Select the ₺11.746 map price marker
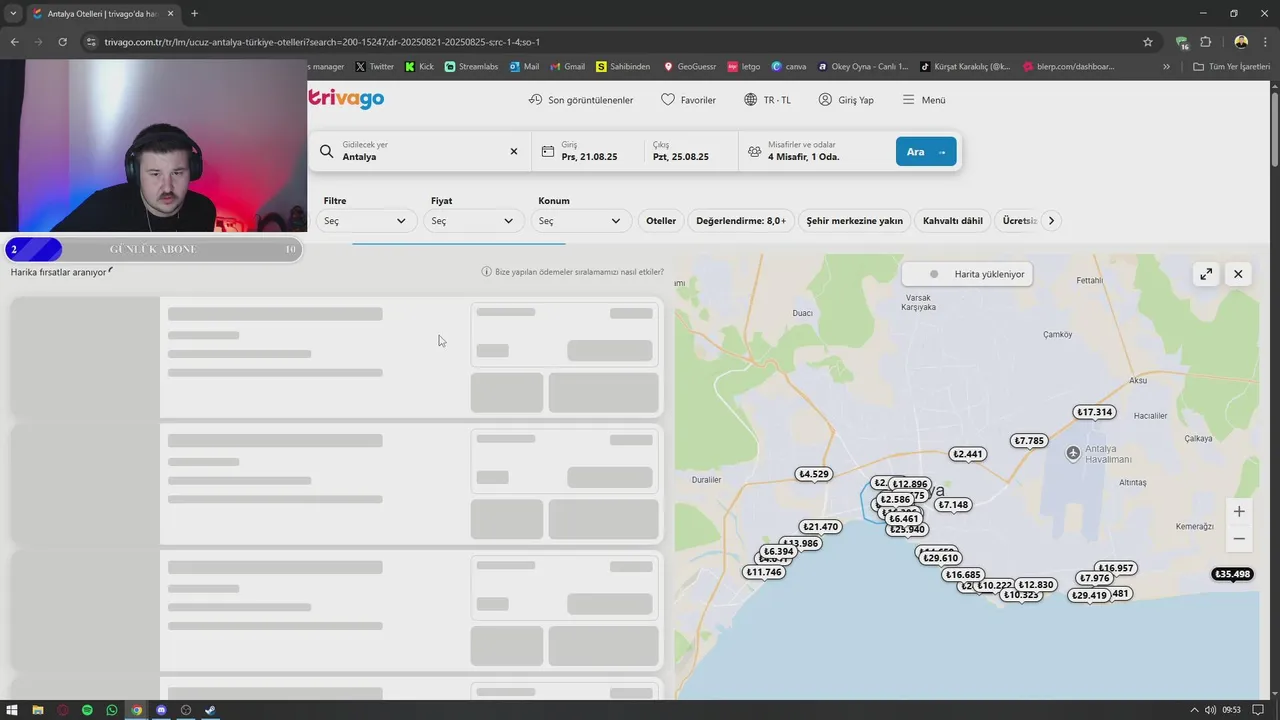The height and width of the screenshot is (720, 1280). pos(764,572)
